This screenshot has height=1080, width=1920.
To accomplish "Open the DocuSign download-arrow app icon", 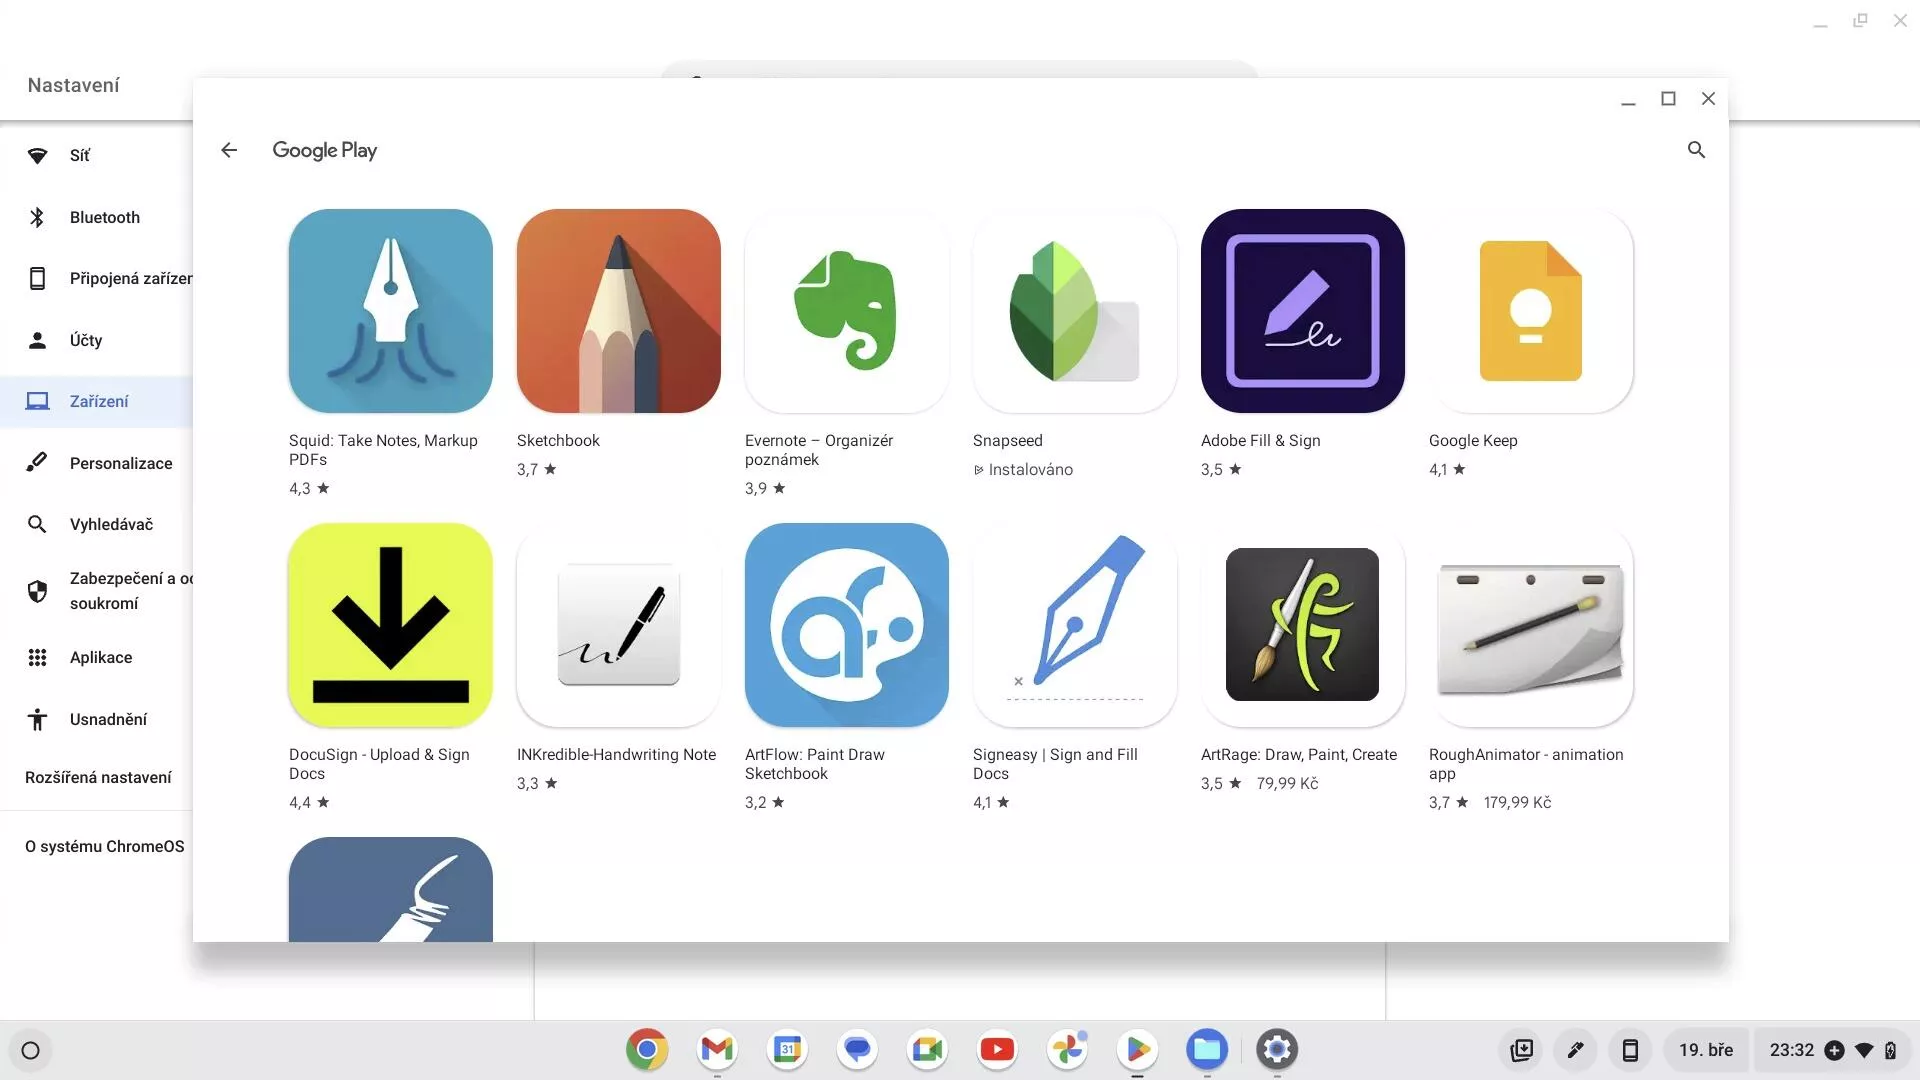I will pyautogui.click(x=390, y=625).
